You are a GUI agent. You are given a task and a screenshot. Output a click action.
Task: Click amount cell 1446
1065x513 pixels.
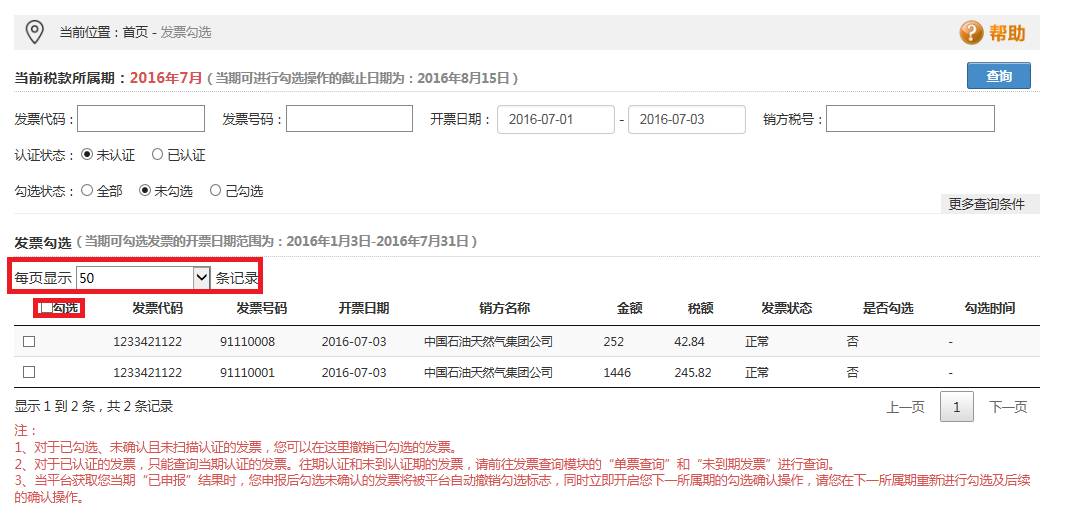coord(617,373)
